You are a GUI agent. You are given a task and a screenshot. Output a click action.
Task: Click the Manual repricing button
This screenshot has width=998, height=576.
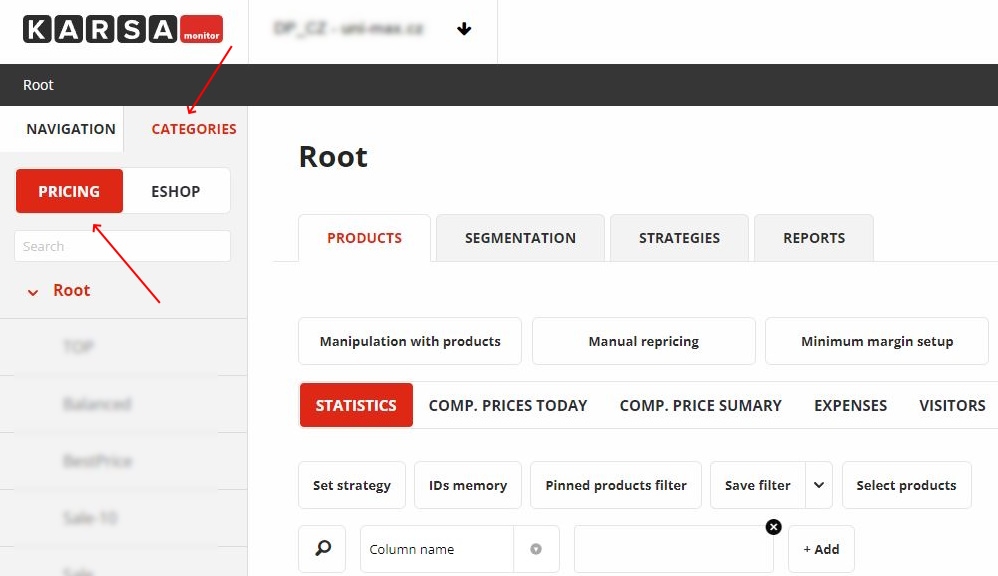[643, 341]
